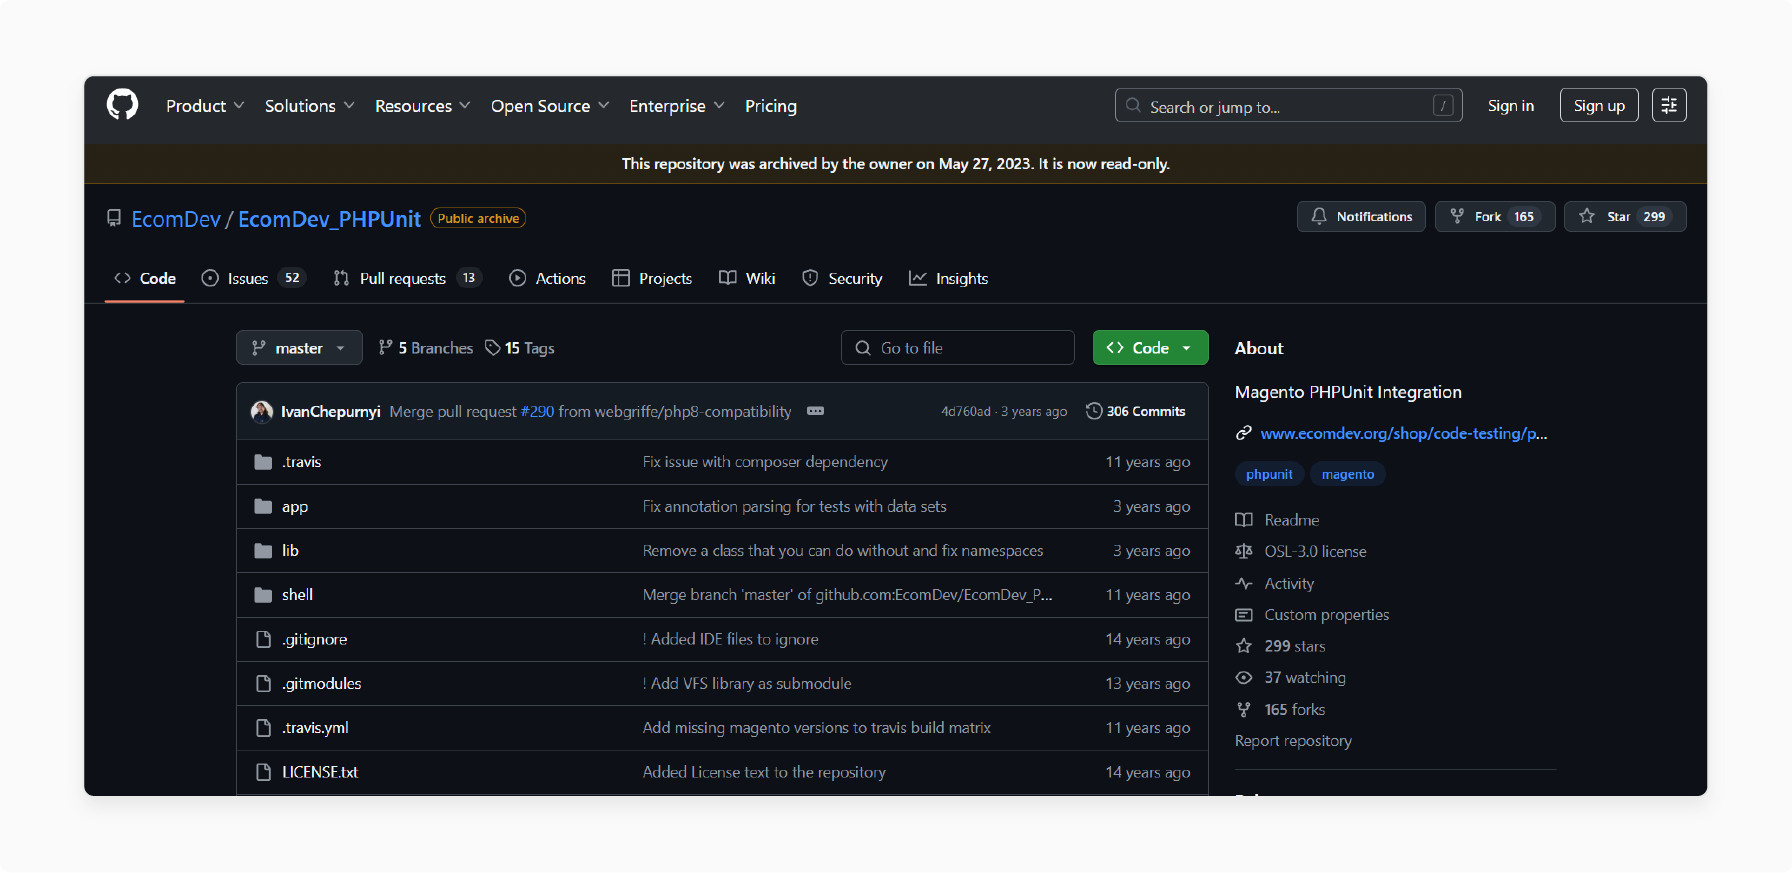Open commit 4d760ad hash link

point(966,411)
